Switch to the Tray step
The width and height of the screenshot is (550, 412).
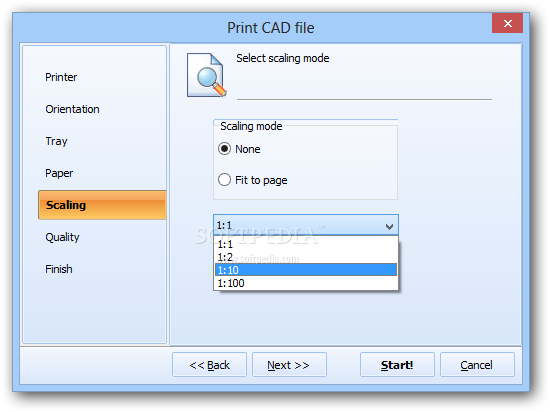(56, 141)
